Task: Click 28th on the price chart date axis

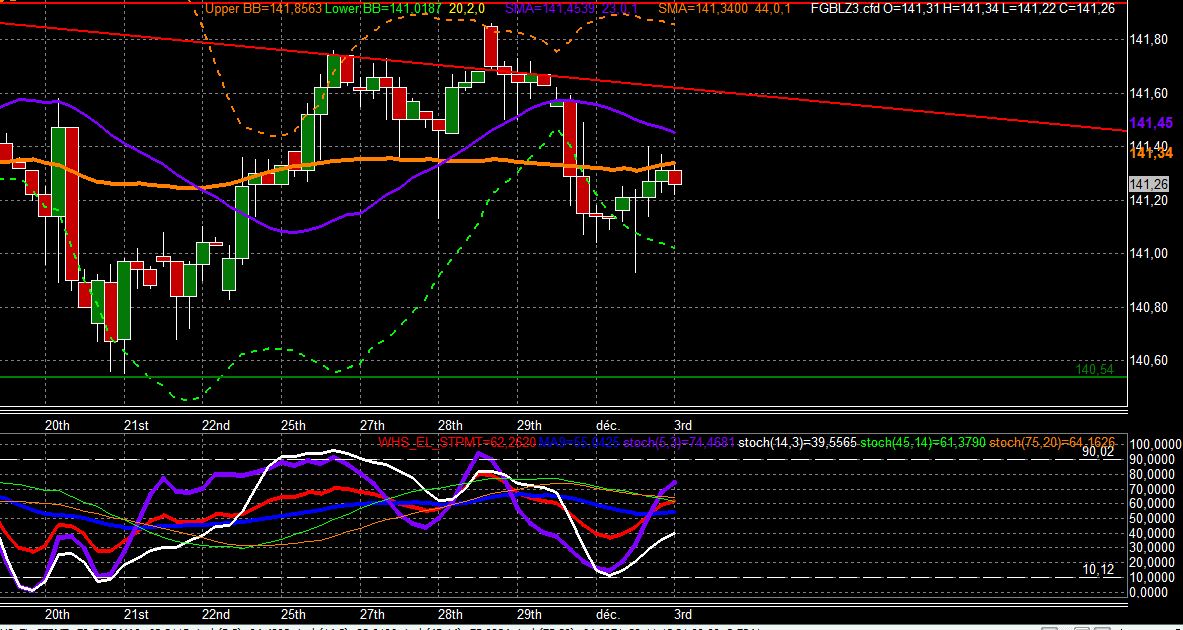Action: click(450, 426)
